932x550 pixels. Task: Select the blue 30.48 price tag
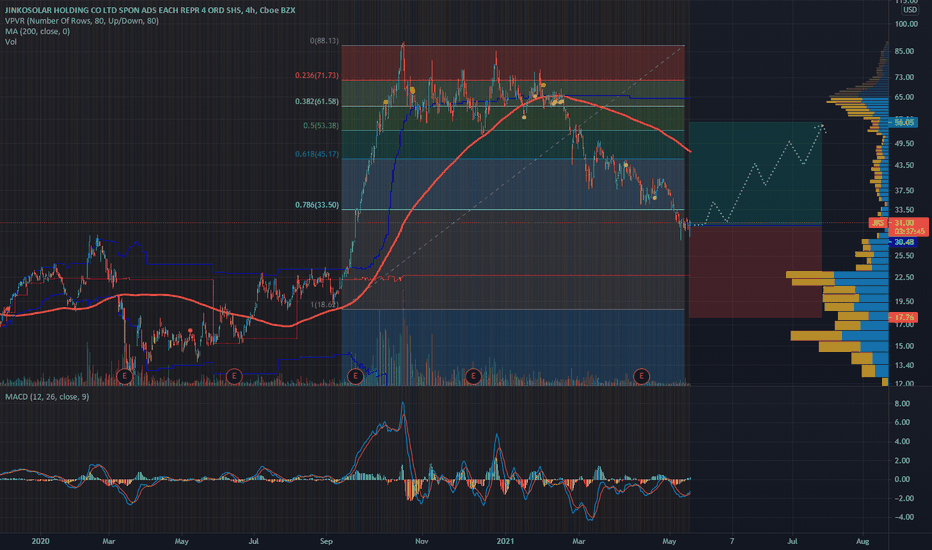tap(903, 242)
